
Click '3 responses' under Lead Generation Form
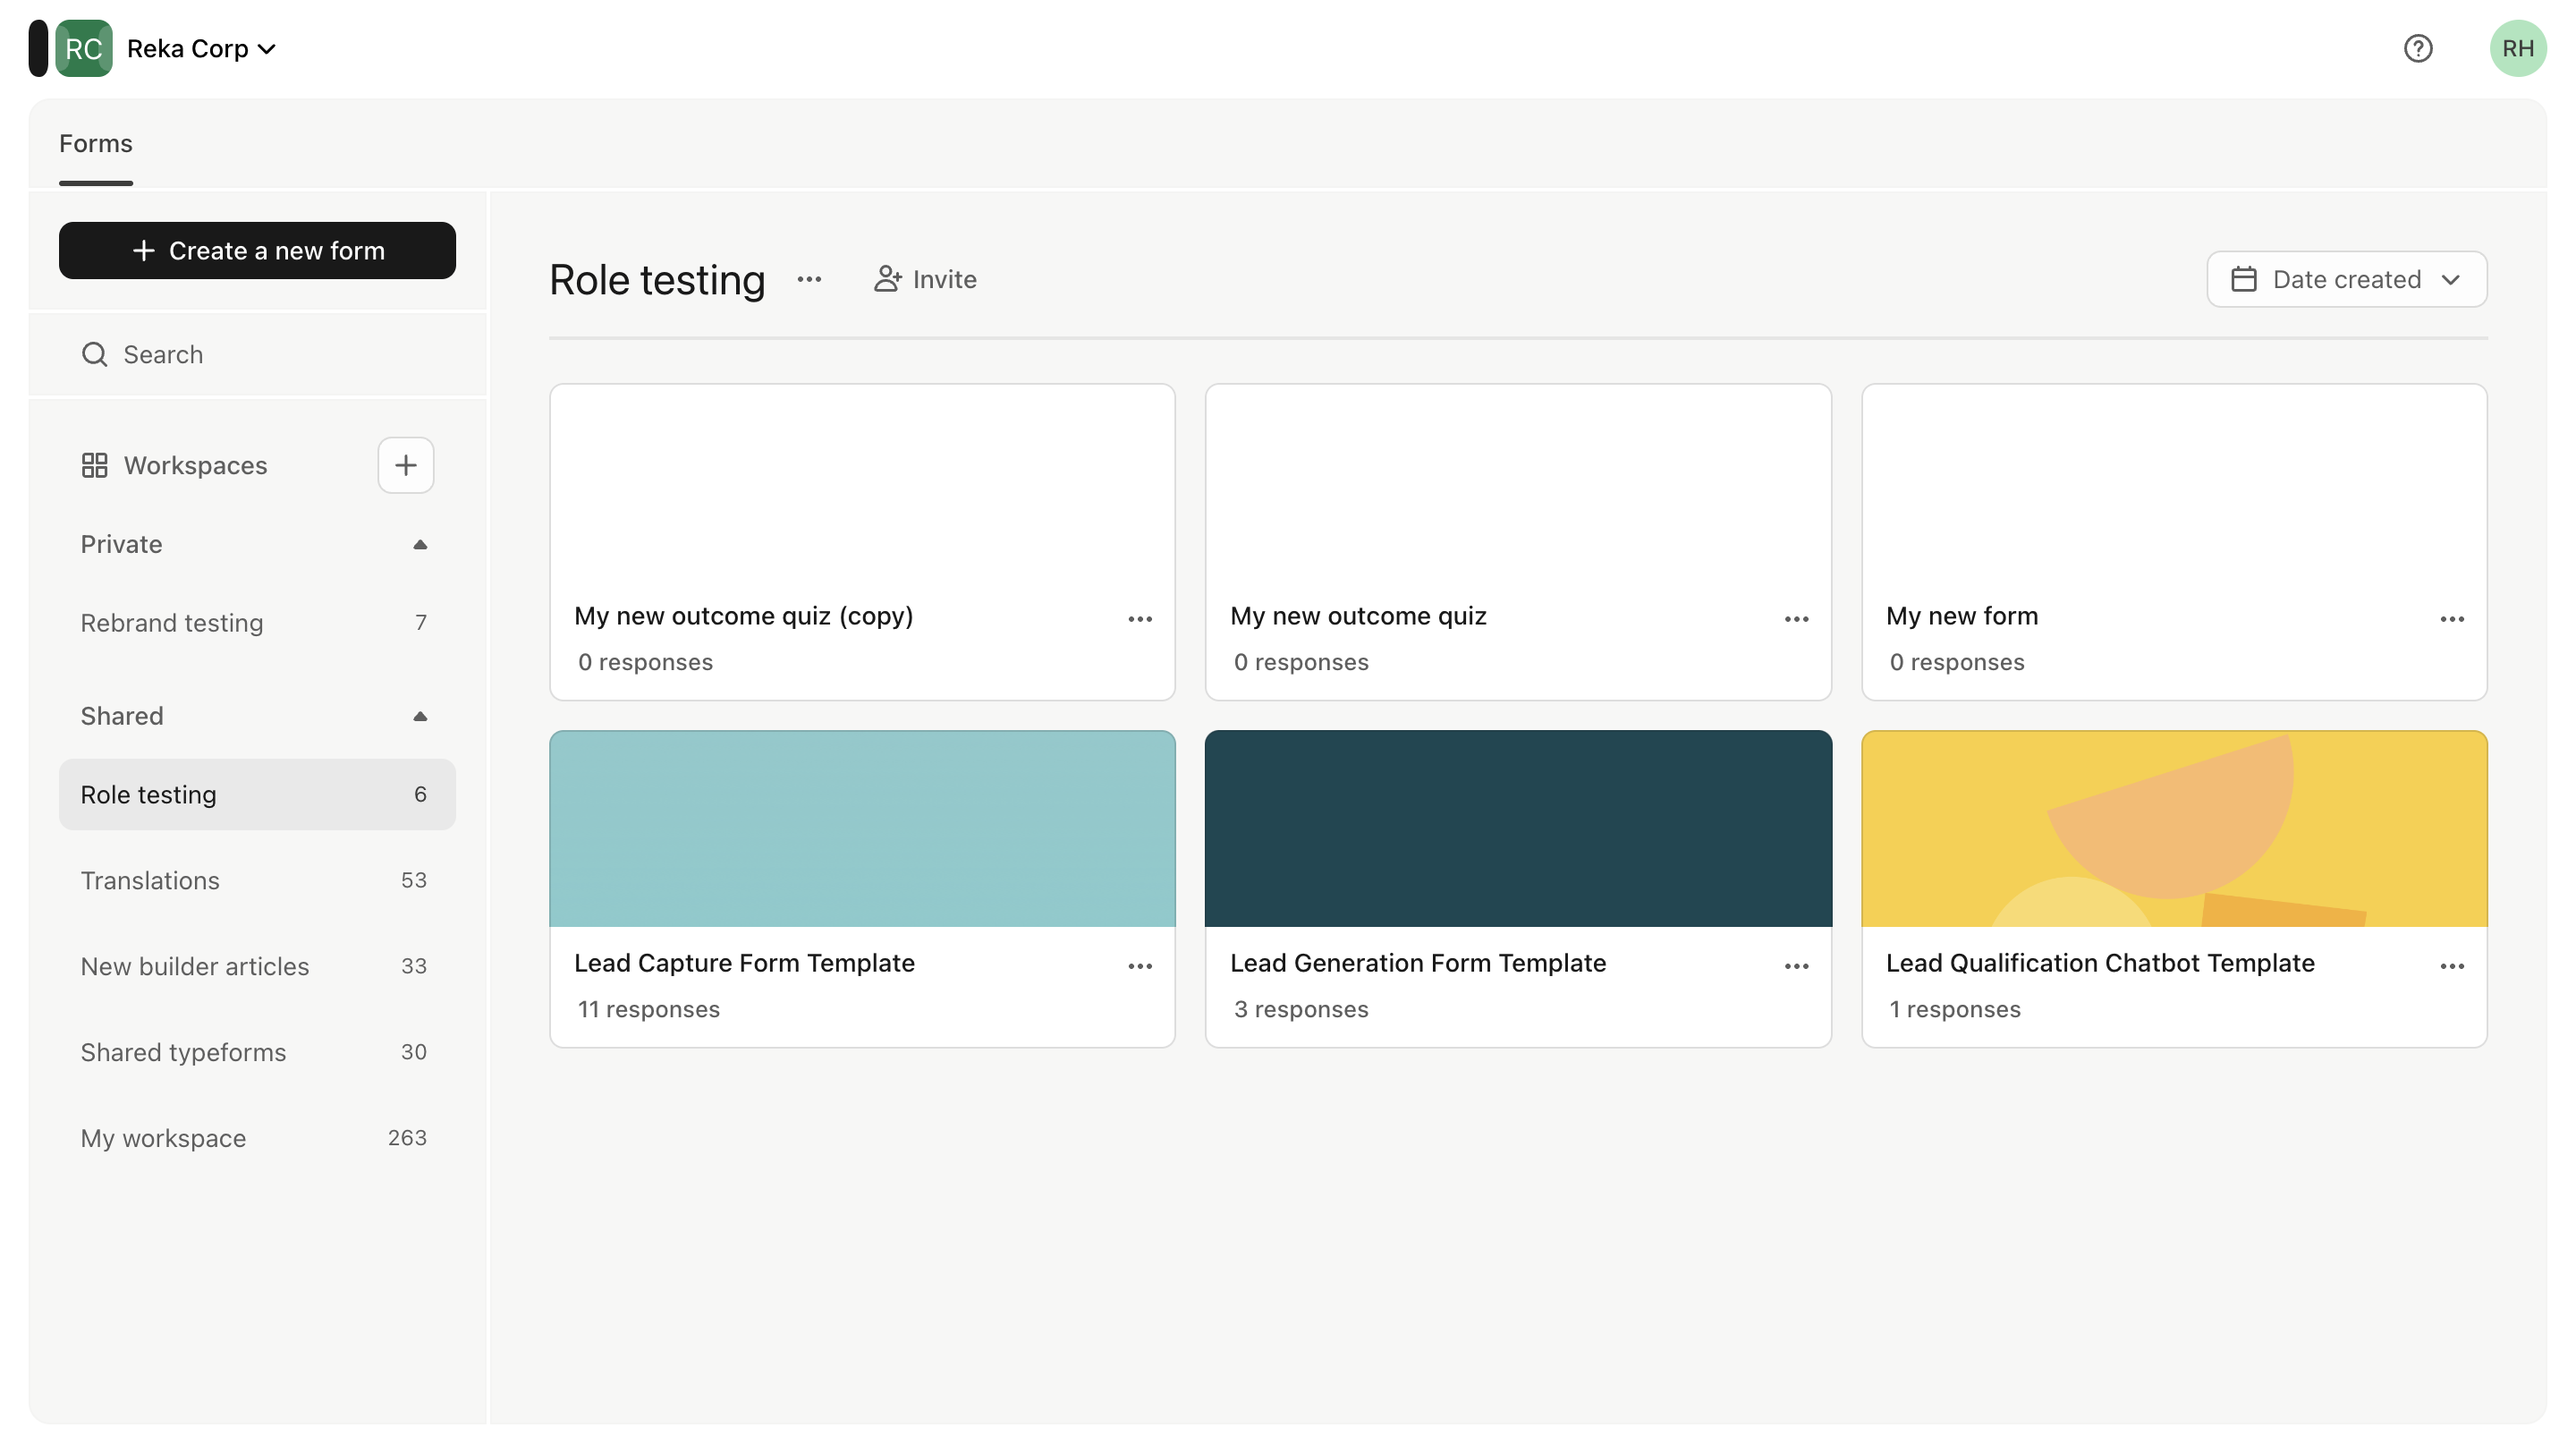[1301, 1009]
